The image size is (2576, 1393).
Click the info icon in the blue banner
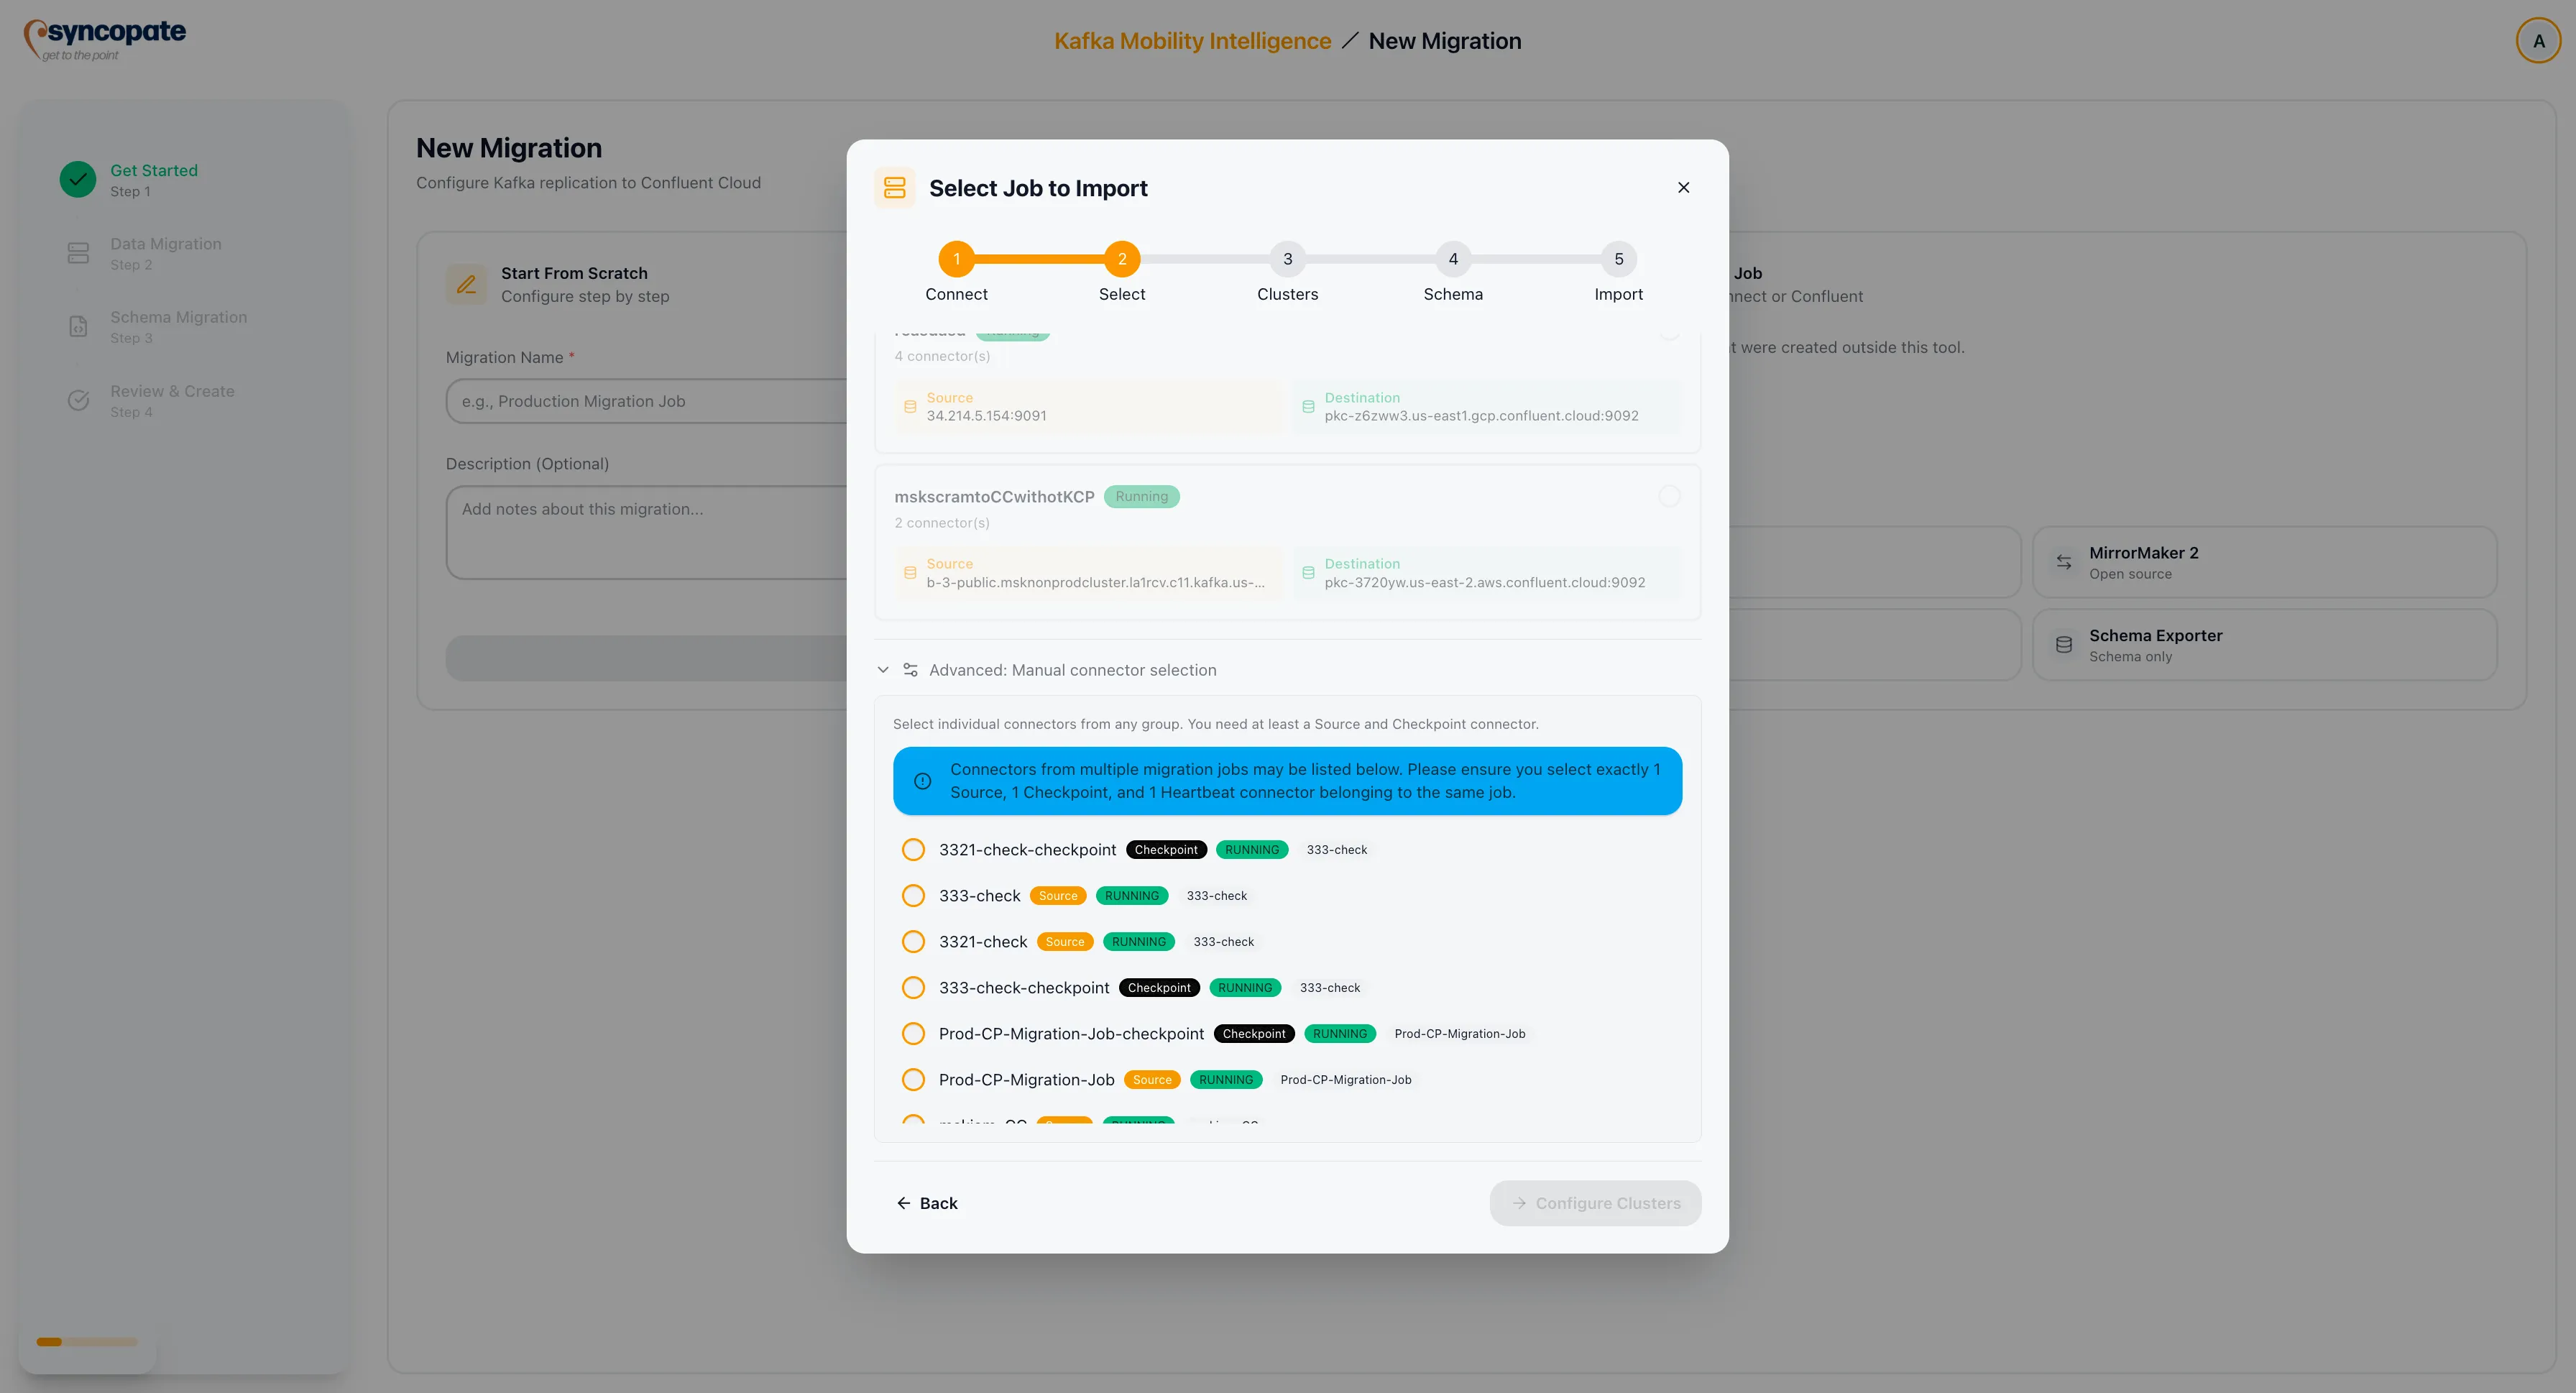pyautogui.click(x=922, y=780)
